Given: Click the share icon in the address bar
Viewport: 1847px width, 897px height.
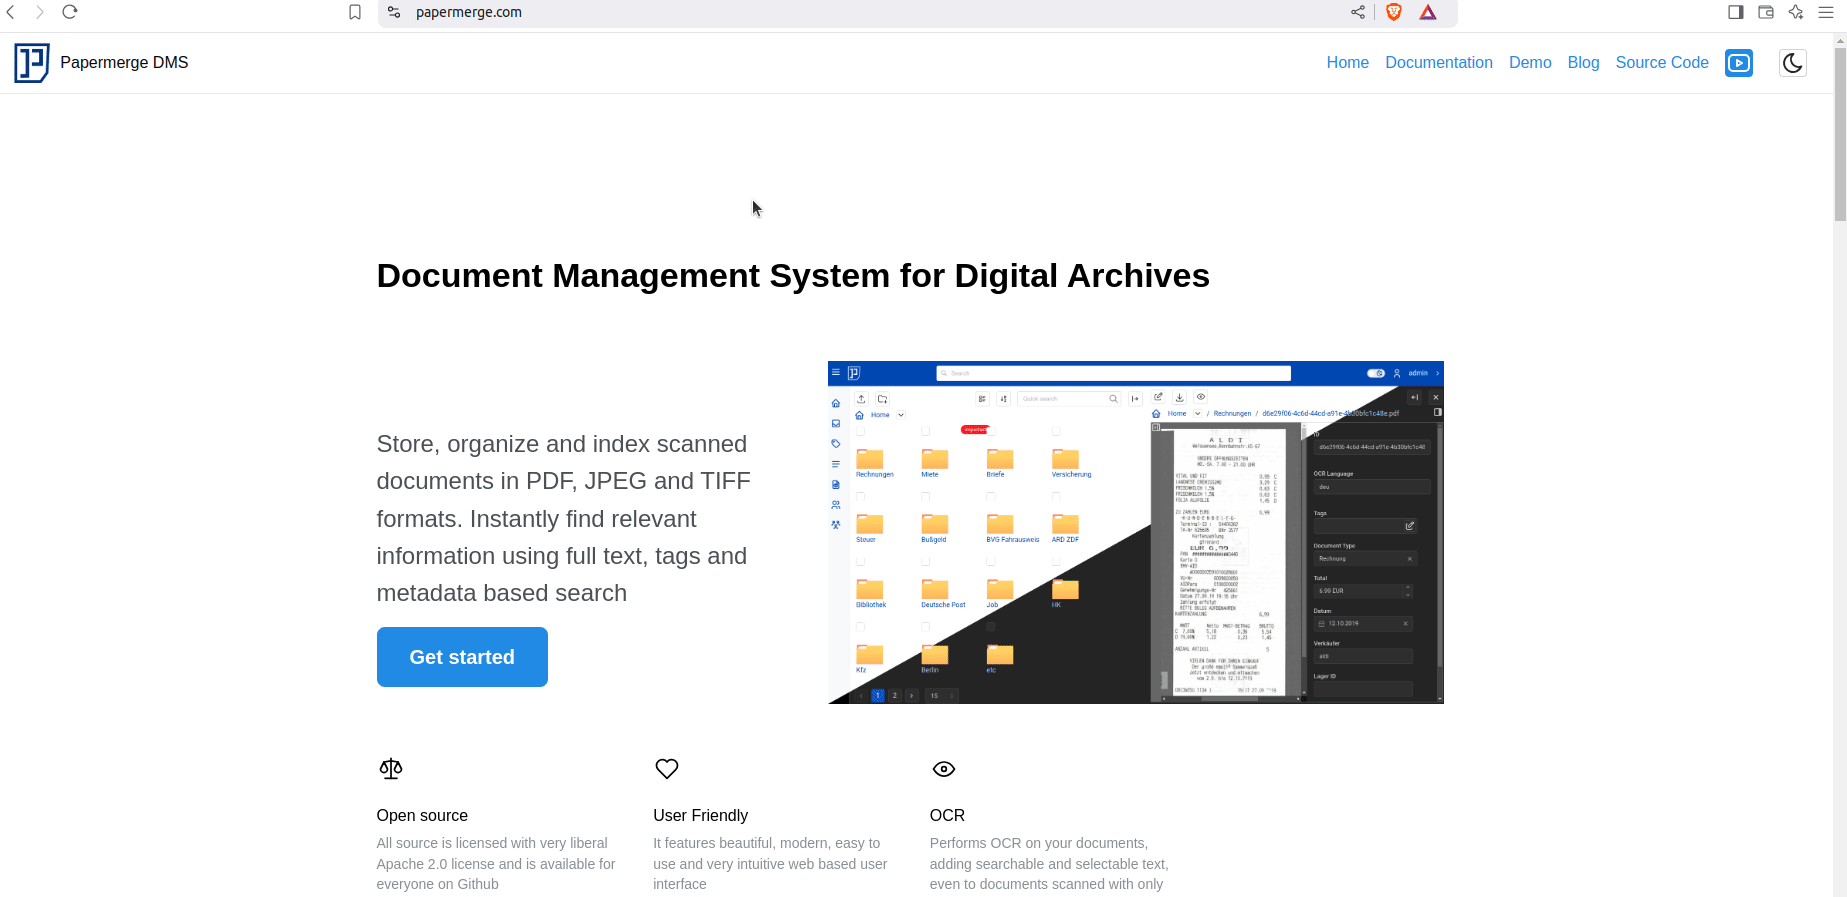Looking at the screenshot, I should (1358, 12).
